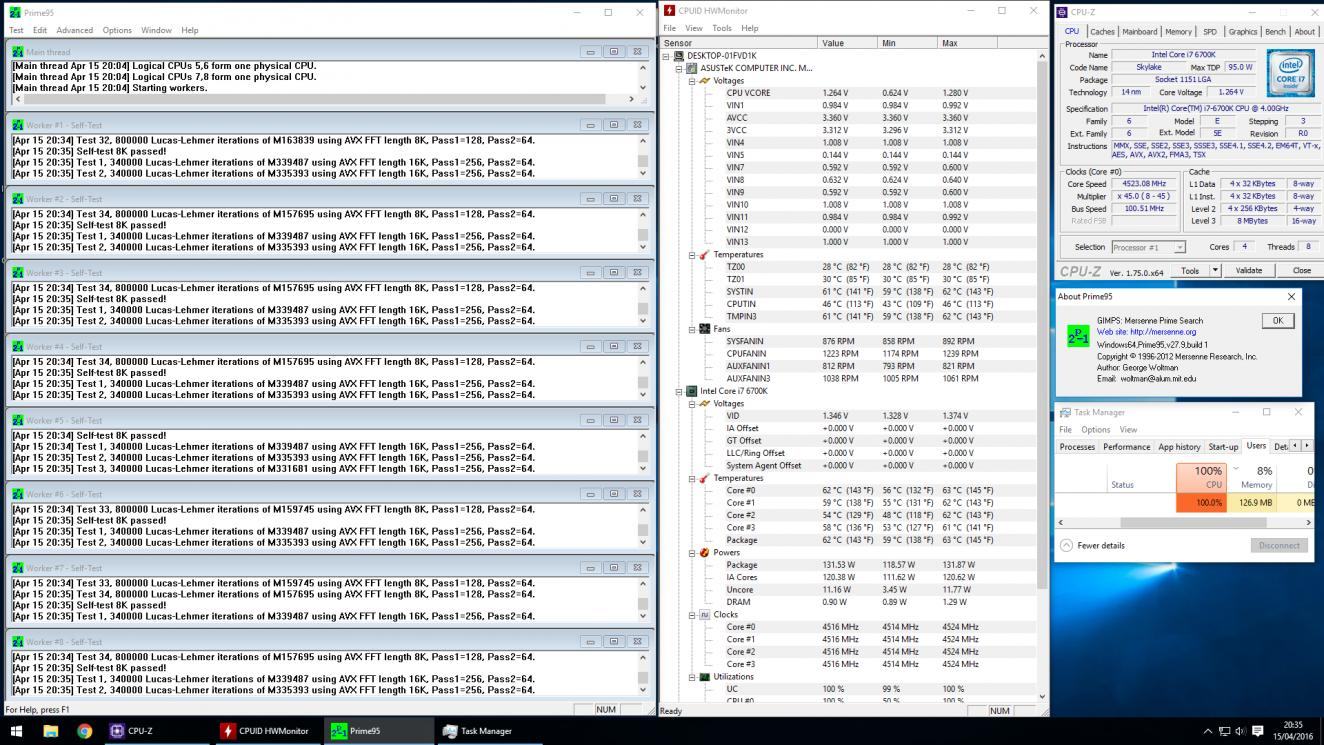The height and width of the screenshot is (745, 1324).
Task: Collapse the Intel Core i7 6700K node
Action: 679,391
